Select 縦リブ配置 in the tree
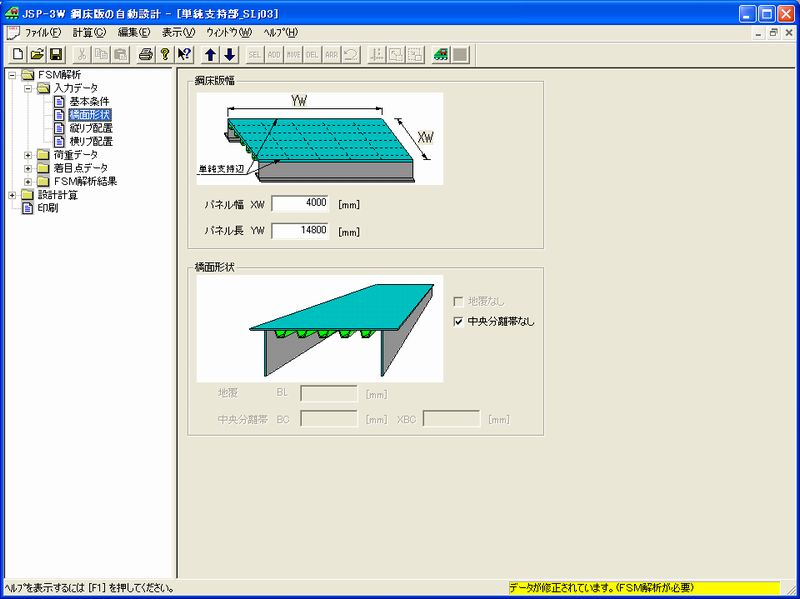 point(90,128)
